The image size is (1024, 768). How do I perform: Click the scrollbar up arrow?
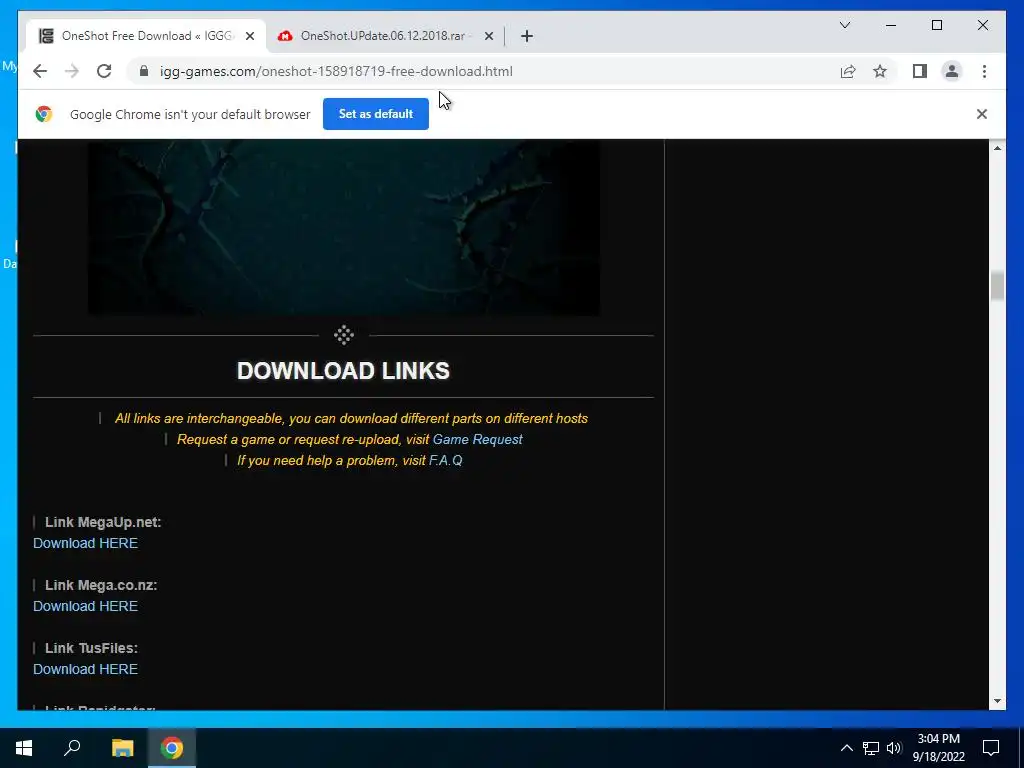997,148
